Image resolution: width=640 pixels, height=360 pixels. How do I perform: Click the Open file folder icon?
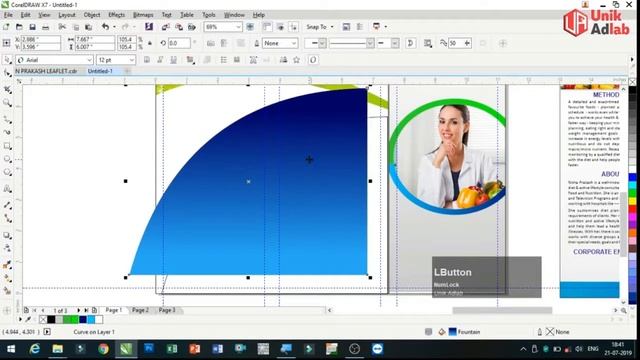pyautogui.click(x=19, y=27)
